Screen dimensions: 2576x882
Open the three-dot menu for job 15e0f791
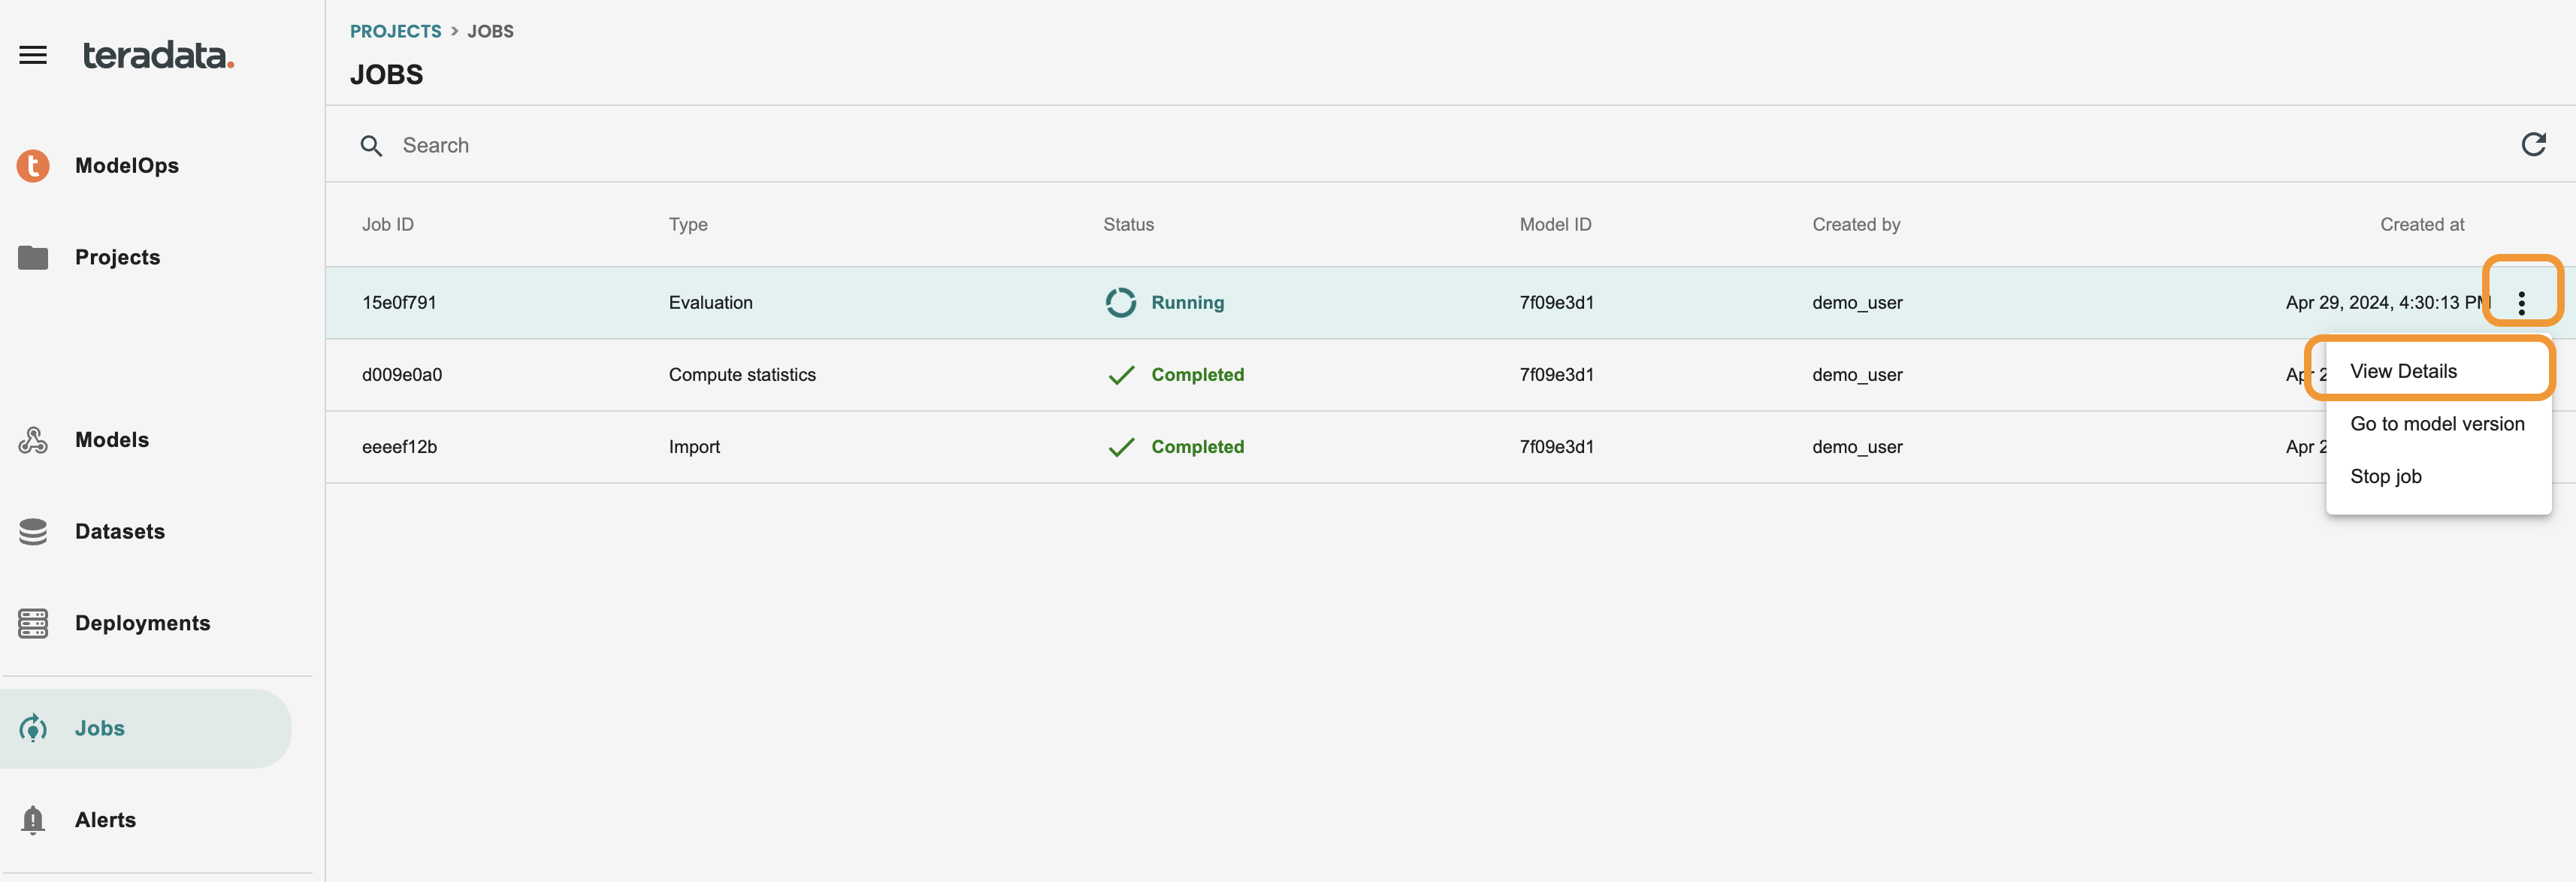(x=2521, y=303)
